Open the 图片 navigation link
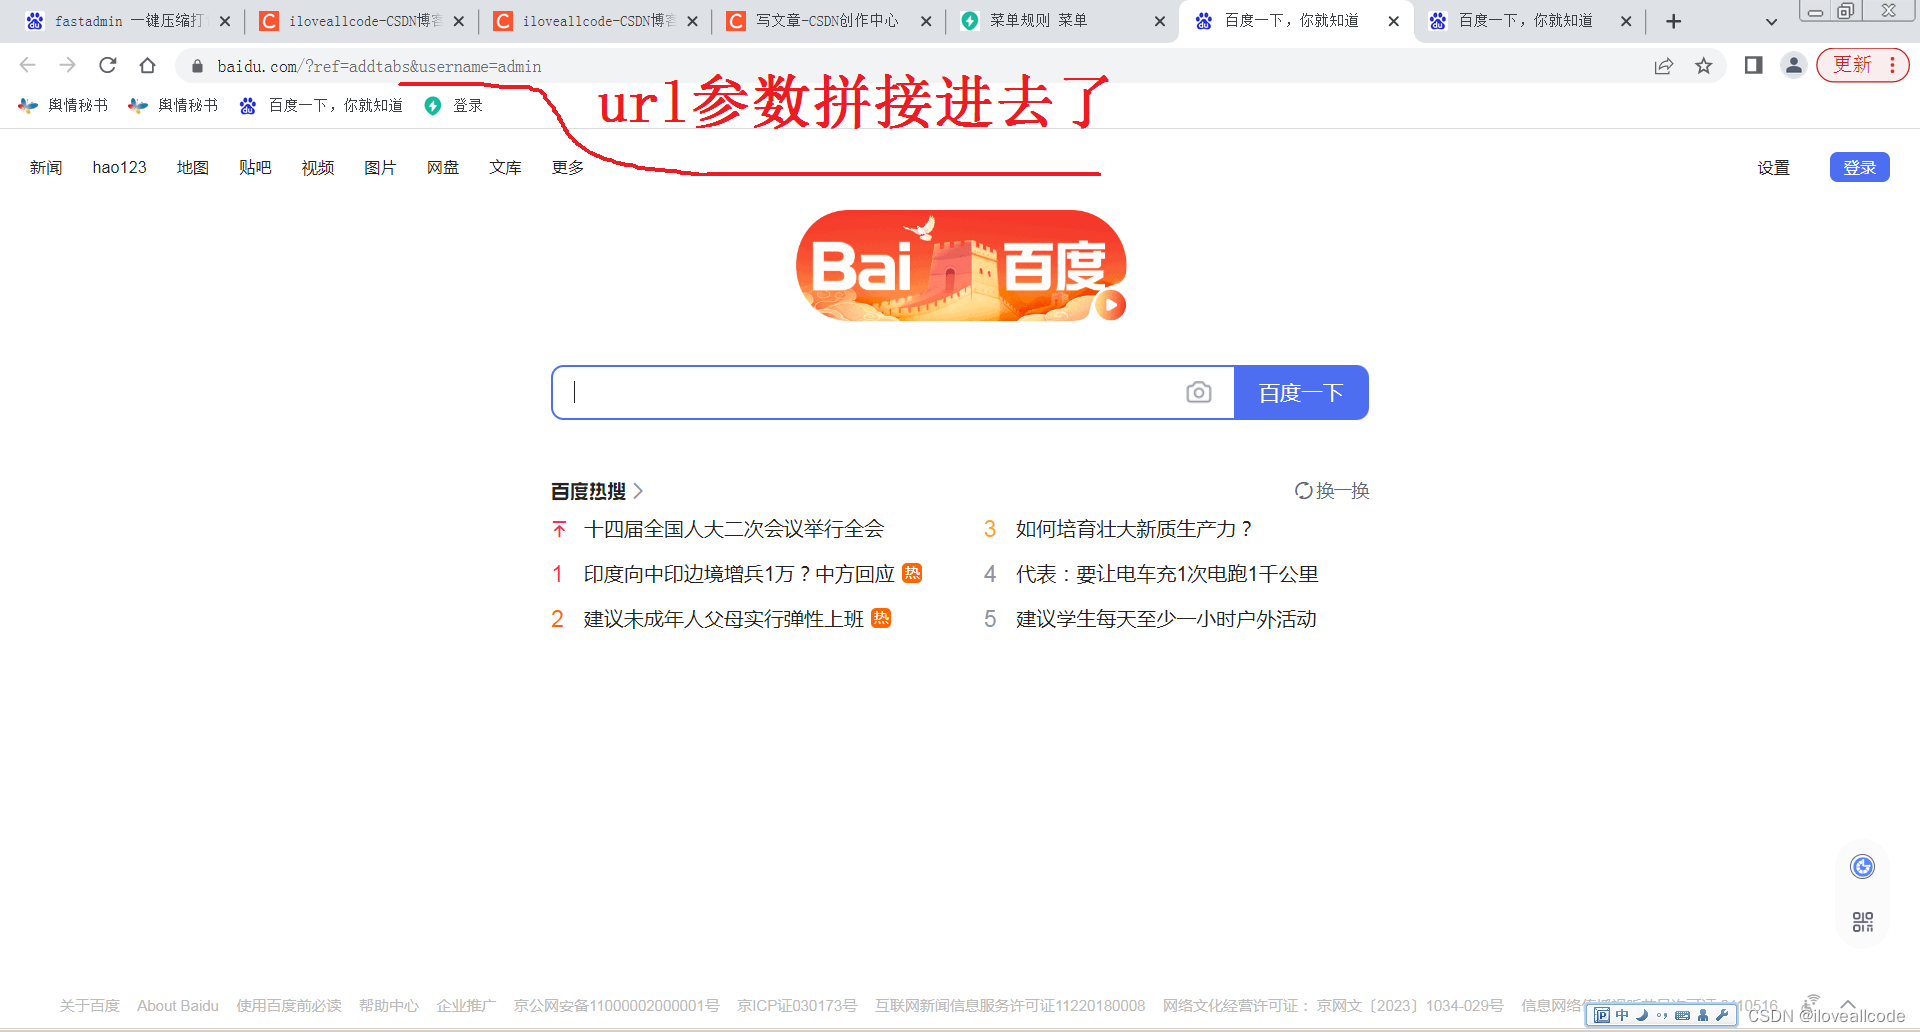Image resolution: width=1920 pixels, height=1032 pixels. click(x=380, y=167)
